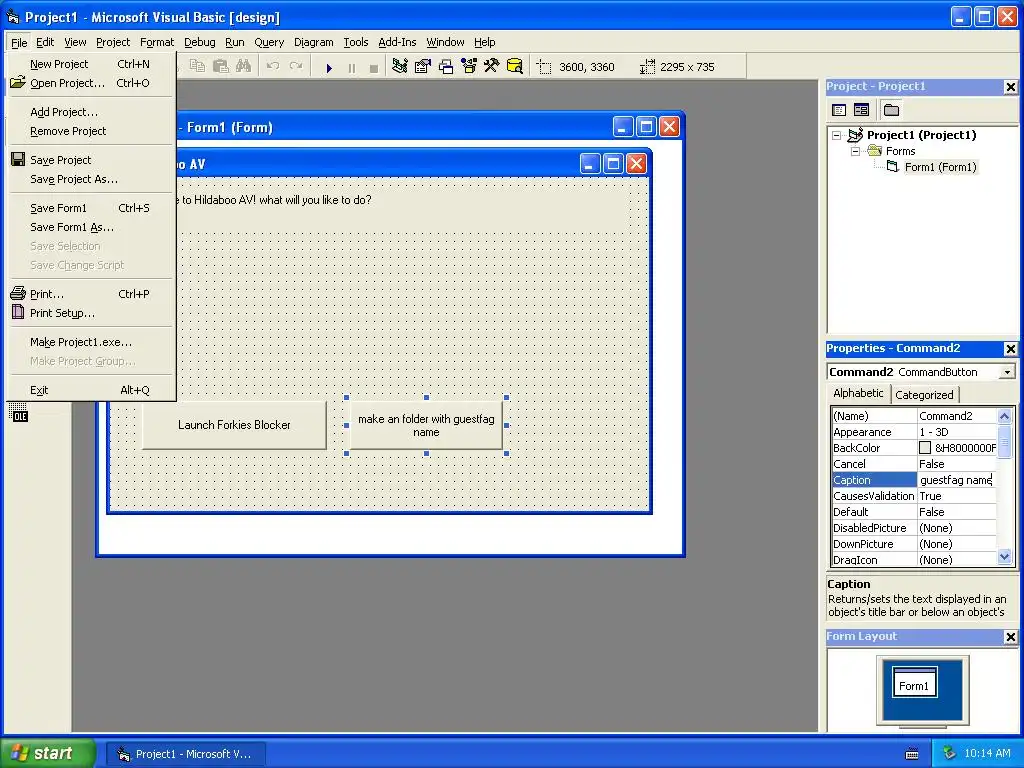This screenshot has height=768, width=1024.
Task: Open the Form Layout Window toolbar icon
Action: [x=446, y=66]
